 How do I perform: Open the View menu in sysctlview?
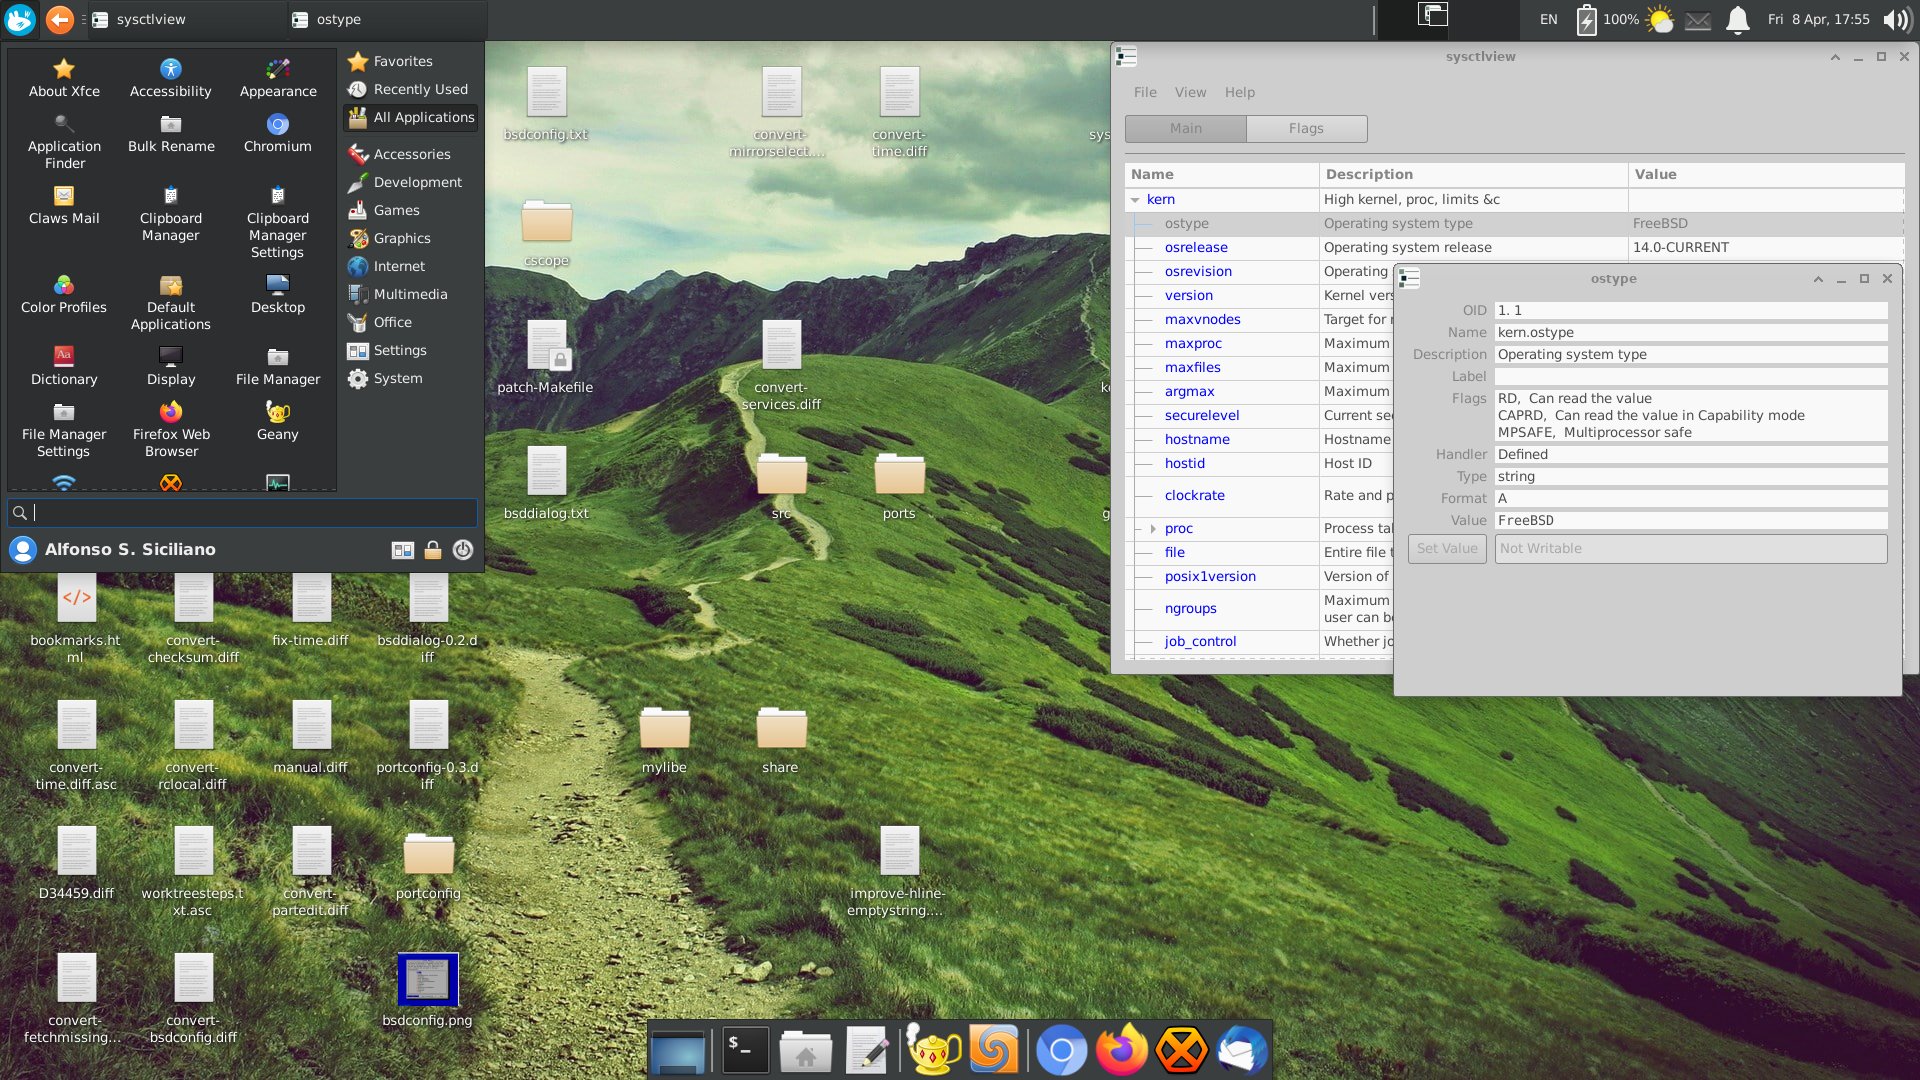click(x=1190, y=92)
